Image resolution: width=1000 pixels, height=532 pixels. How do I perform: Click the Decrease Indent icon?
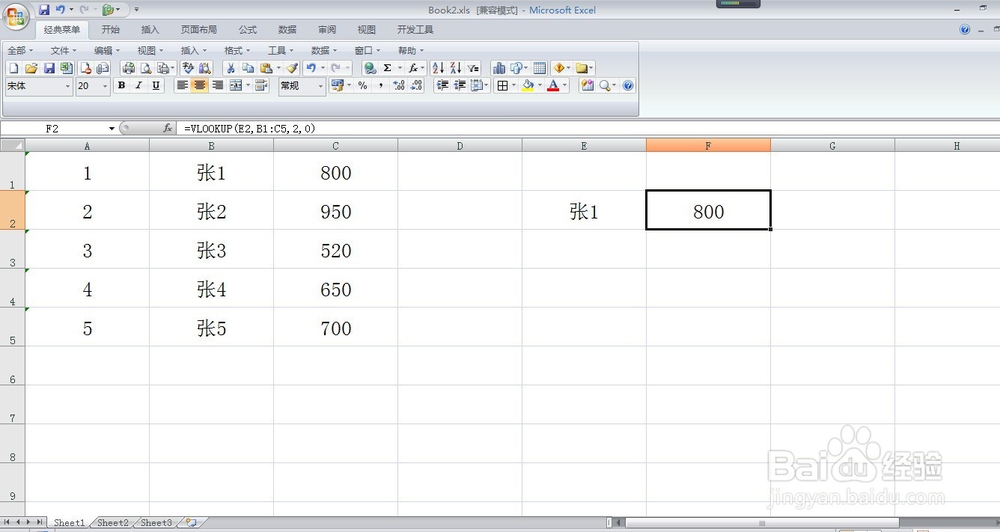442,85
